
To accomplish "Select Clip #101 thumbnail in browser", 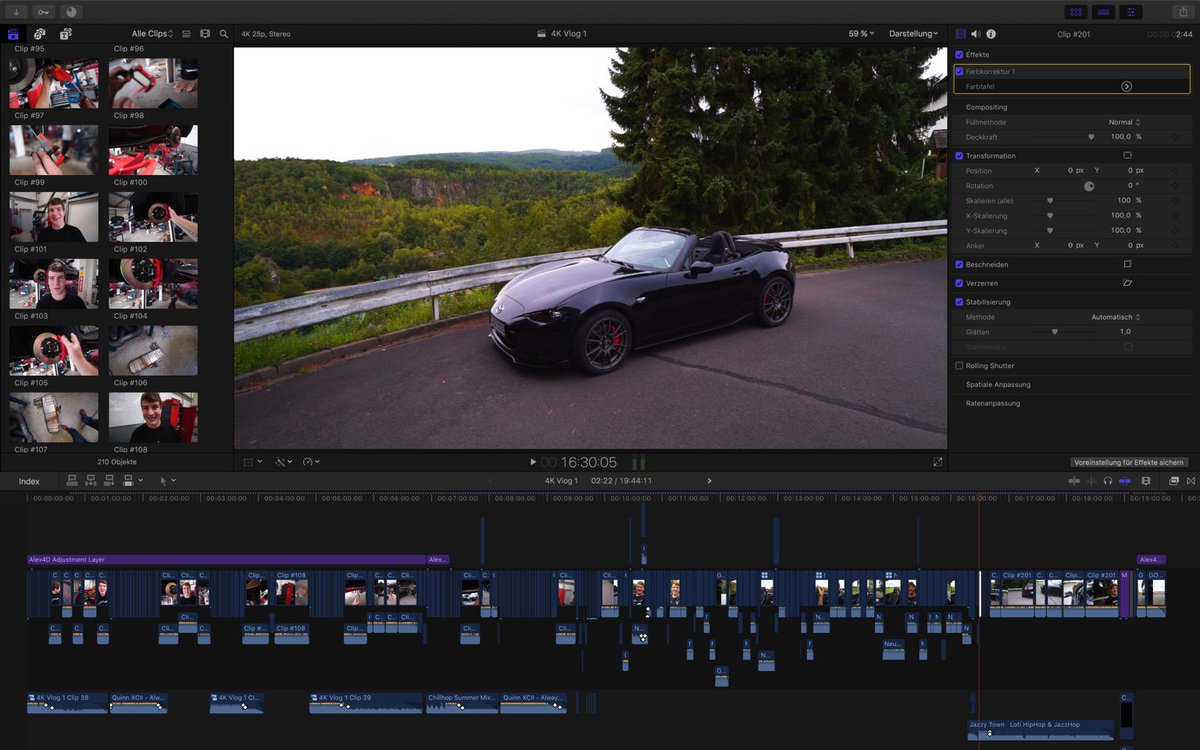I will coord(54,217).
